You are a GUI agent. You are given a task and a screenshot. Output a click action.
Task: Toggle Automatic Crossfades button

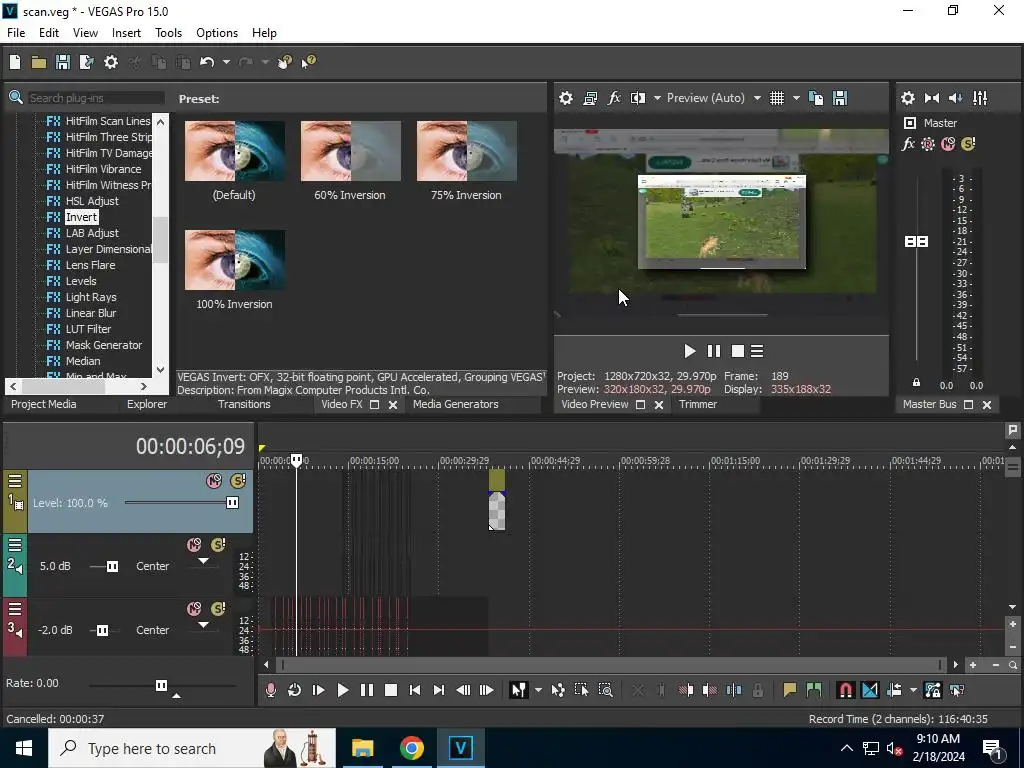click(x=870, y=690)
